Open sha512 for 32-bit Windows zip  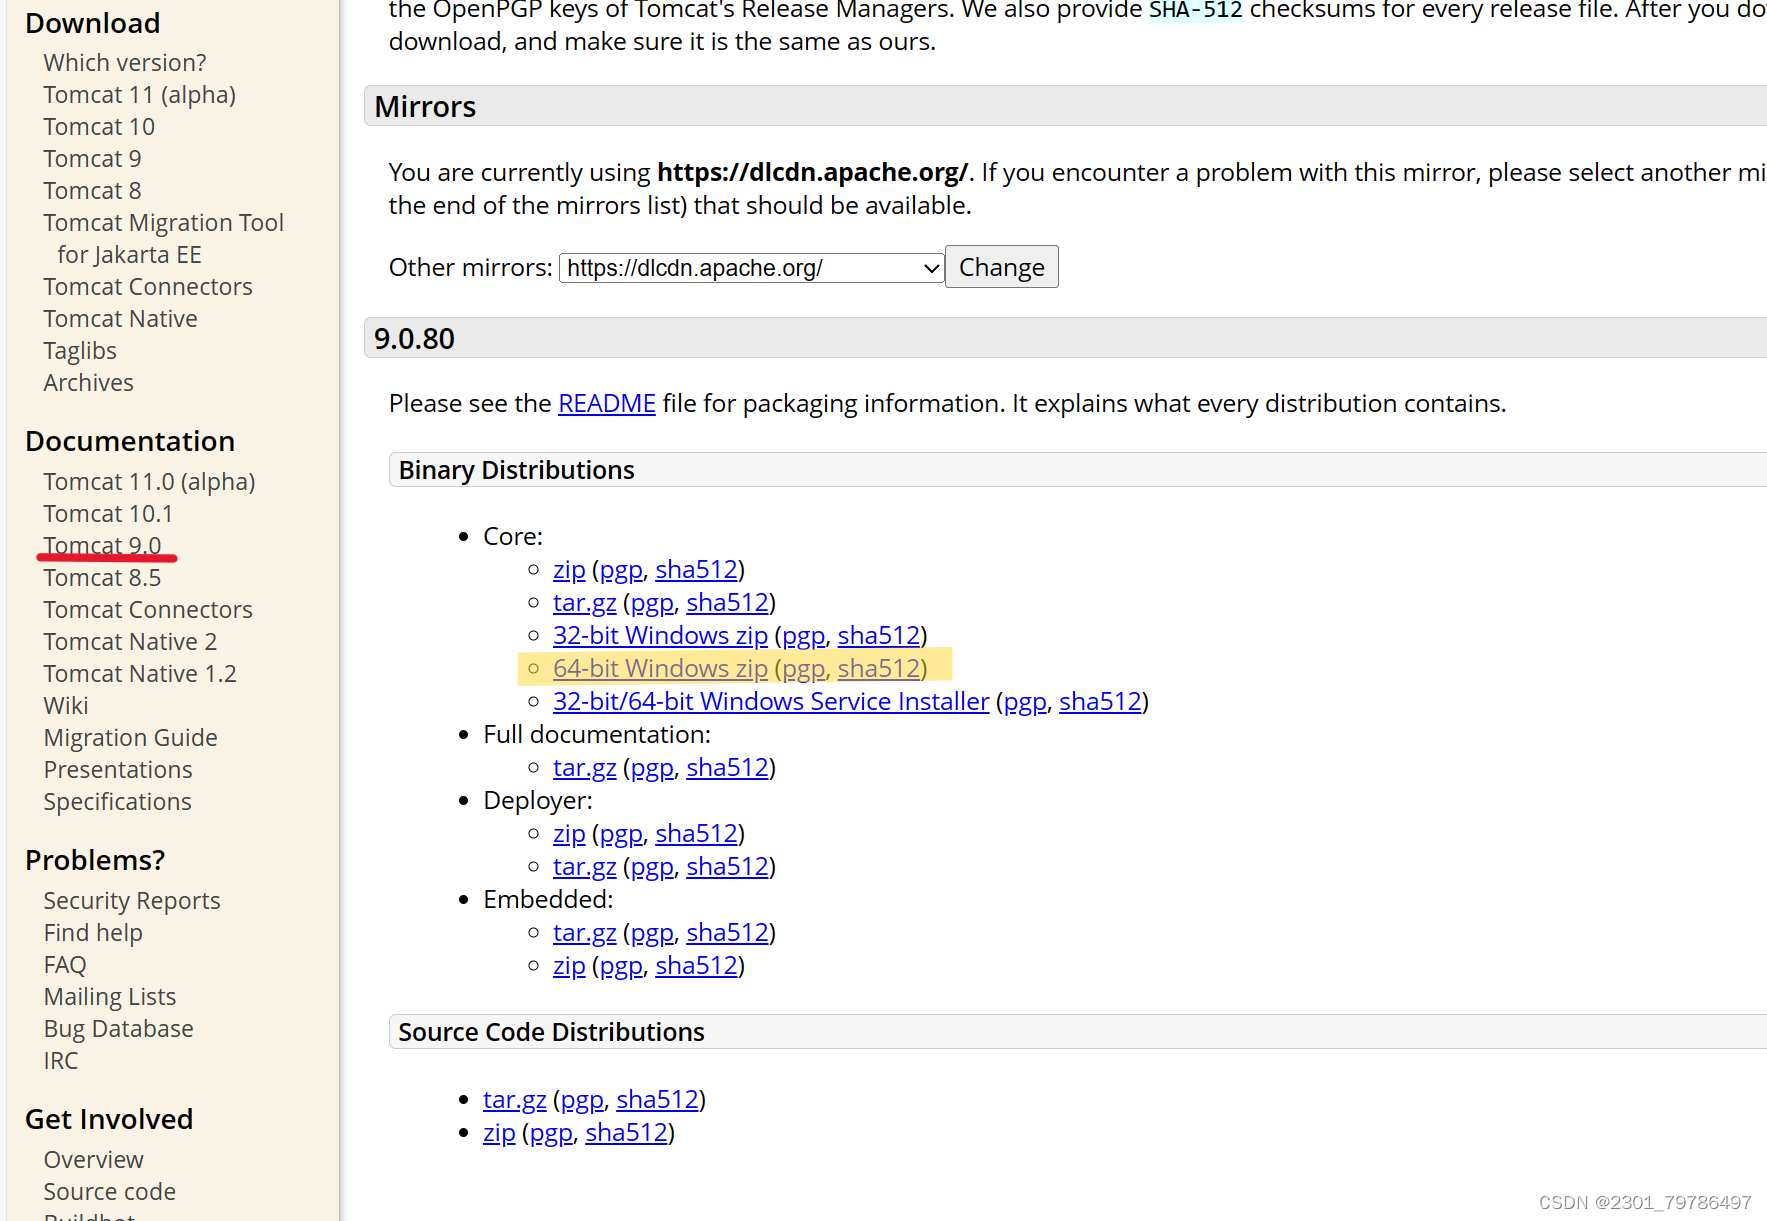[879, 635]
